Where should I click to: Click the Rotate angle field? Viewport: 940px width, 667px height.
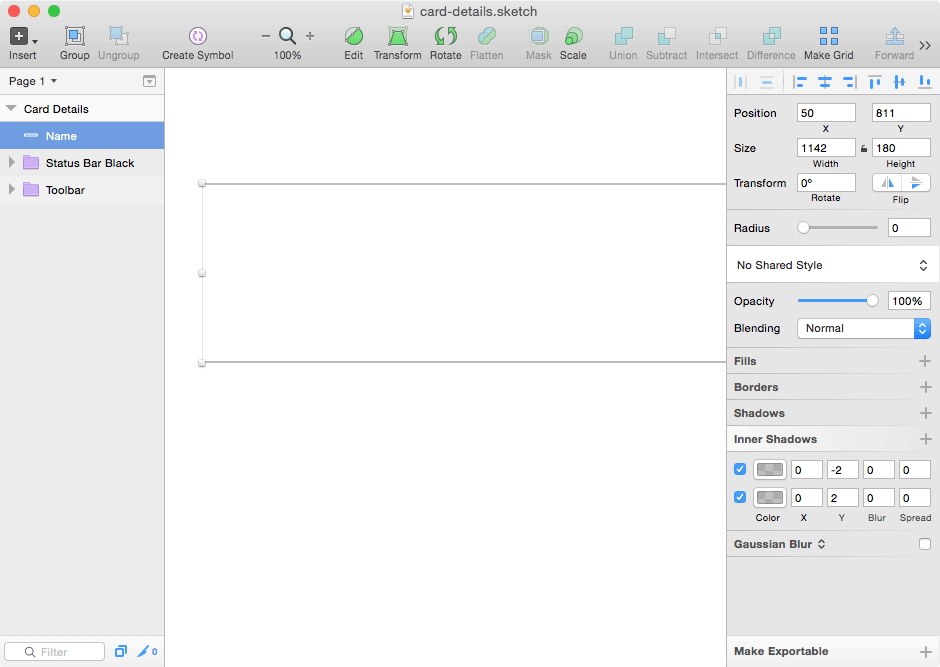(826, 183)
